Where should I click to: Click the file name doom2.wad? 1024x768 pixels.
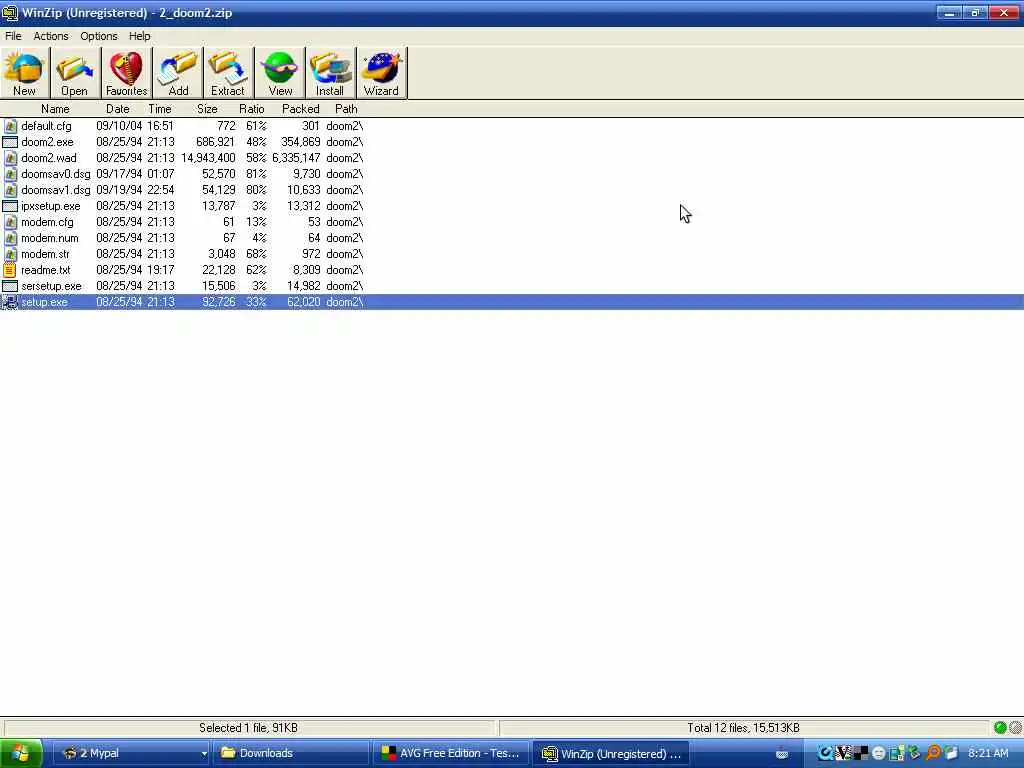pos(48,158)
